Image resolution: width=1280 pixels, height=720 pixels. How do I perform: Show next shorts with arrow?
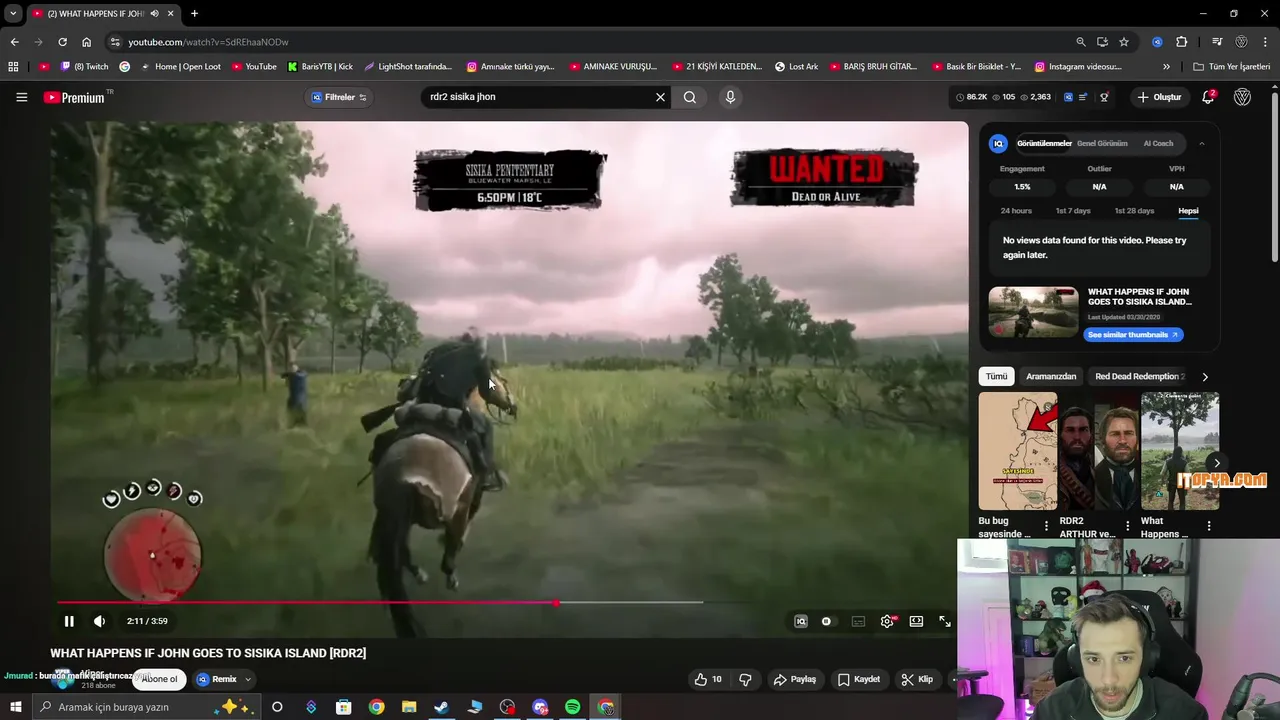pos(1216,463)
